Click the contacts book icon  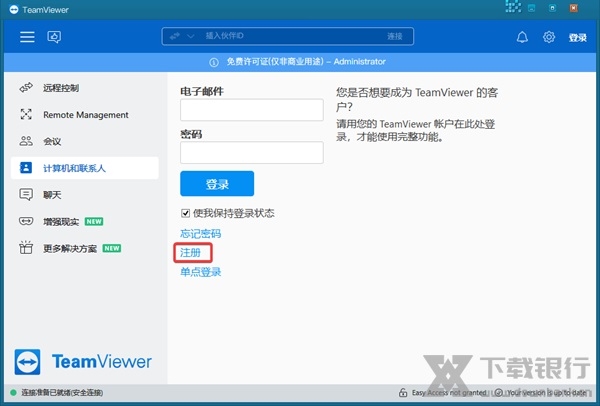26,168
